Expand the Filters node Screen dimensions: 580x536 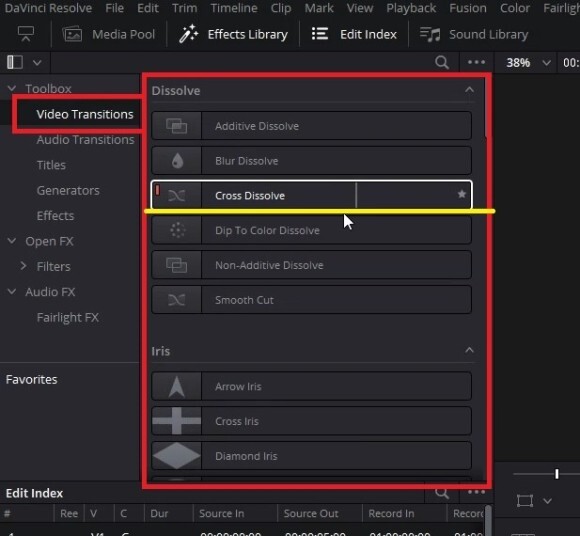pos(23,266)
